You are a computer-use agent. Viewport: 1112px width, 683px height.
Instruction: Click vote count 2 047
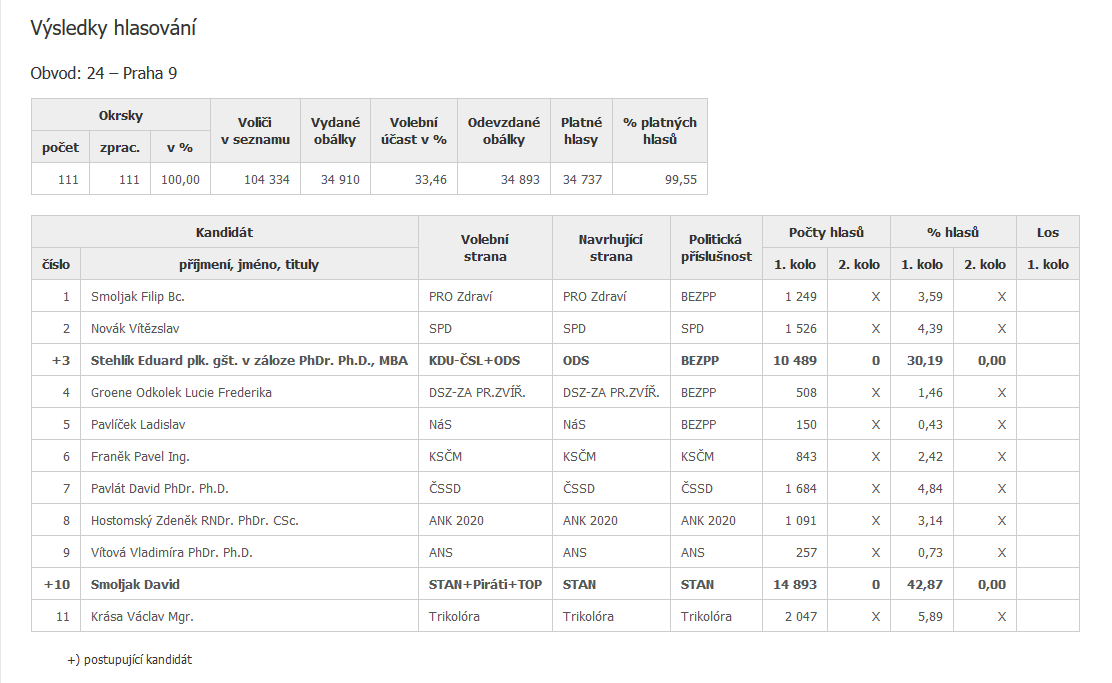pyautogui.click(x=801, y=616)
